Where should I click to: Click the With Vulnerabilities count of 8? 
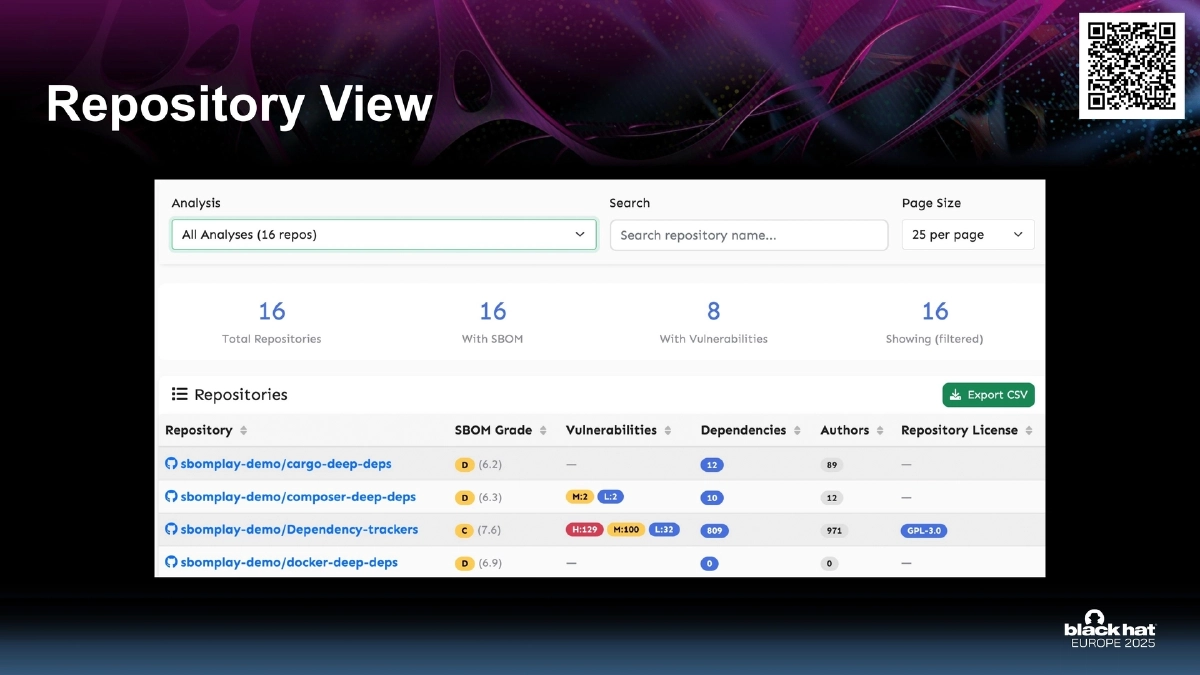tap(713, 311)
